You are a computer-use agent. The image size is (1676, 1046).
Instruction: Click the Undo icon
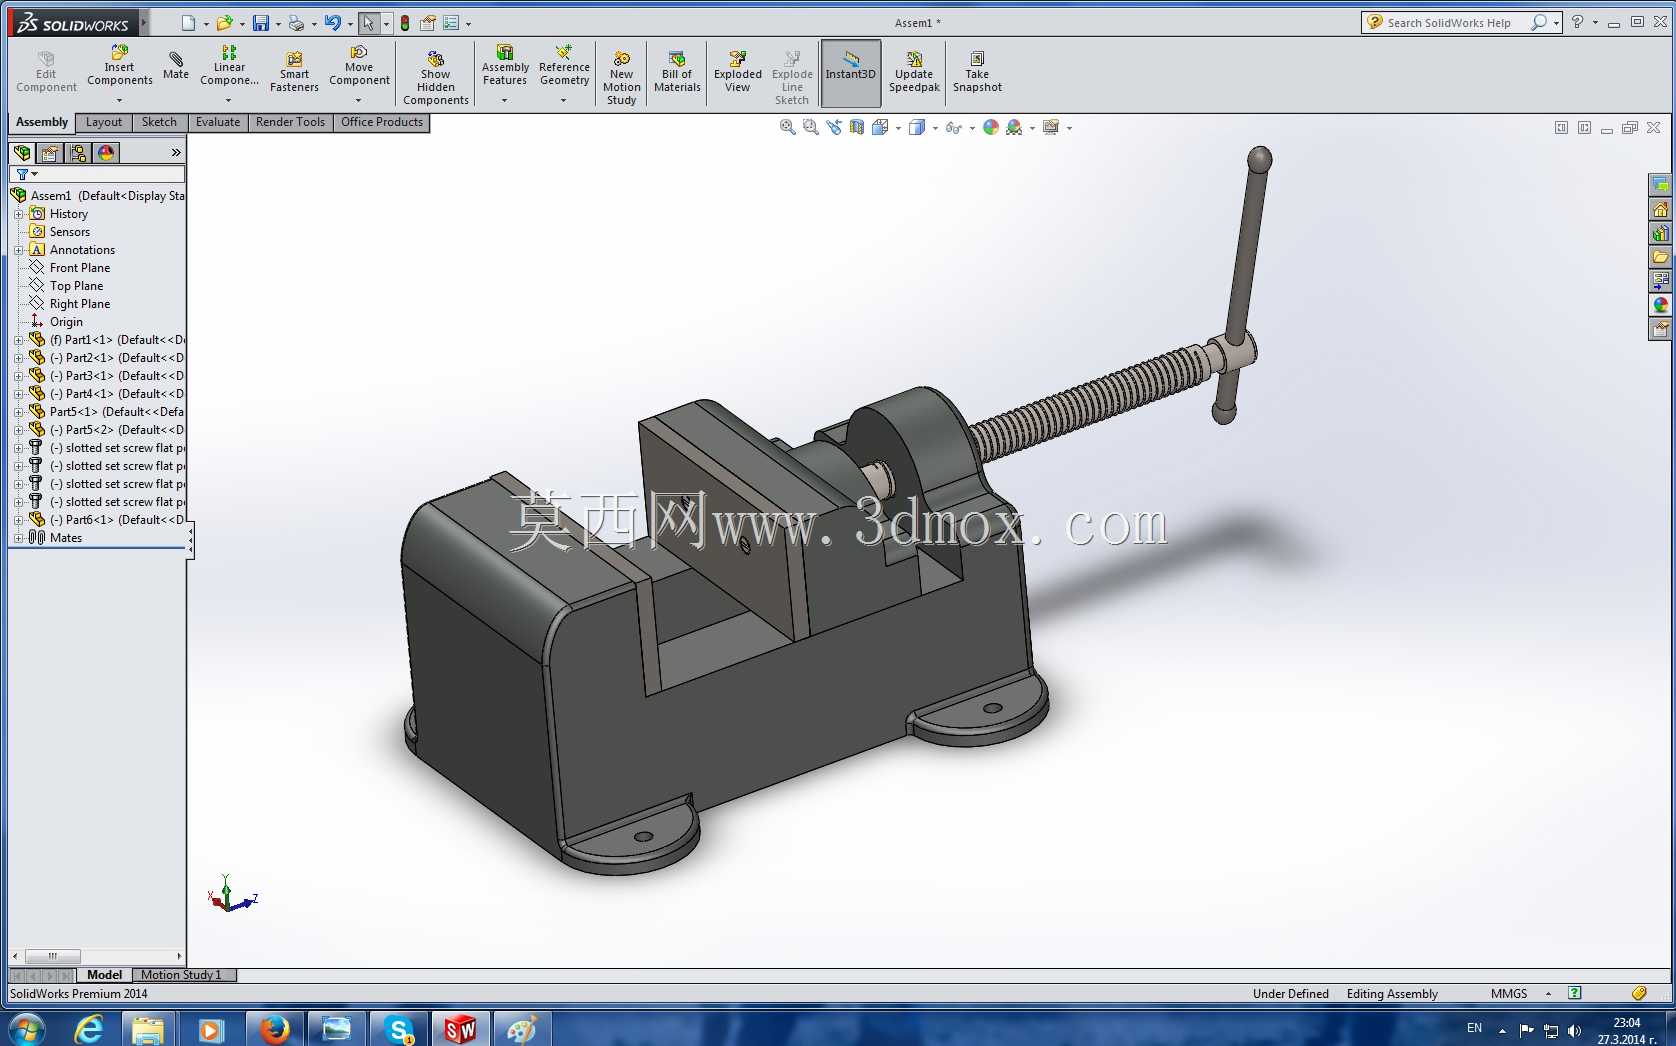[333, 23]
